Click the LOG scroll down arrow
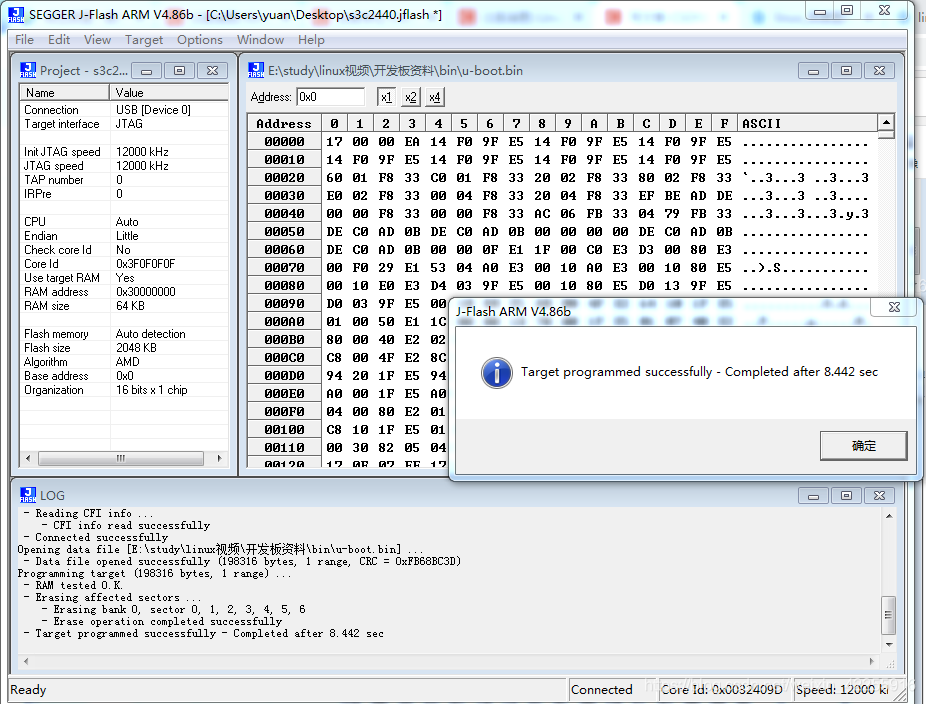The image size is (926, 704). click(889, 645)
